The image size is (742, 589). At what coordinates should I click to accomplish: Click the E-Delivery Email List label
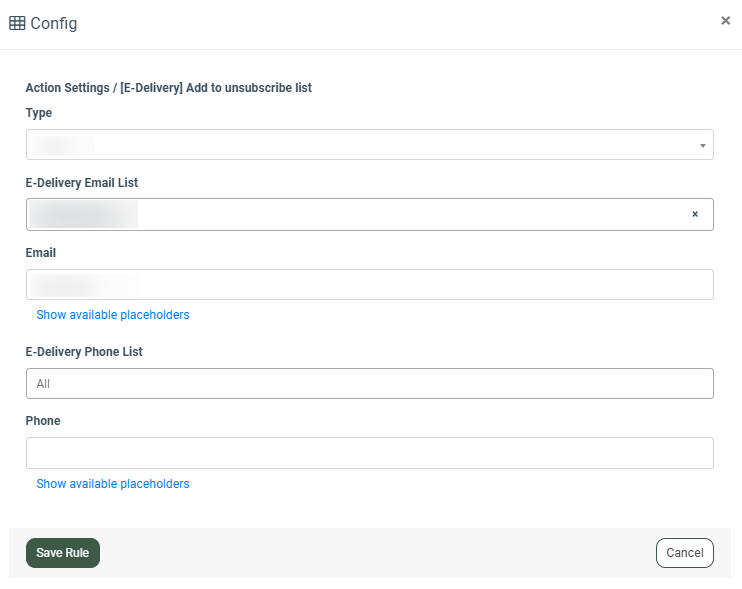[81, 183]
